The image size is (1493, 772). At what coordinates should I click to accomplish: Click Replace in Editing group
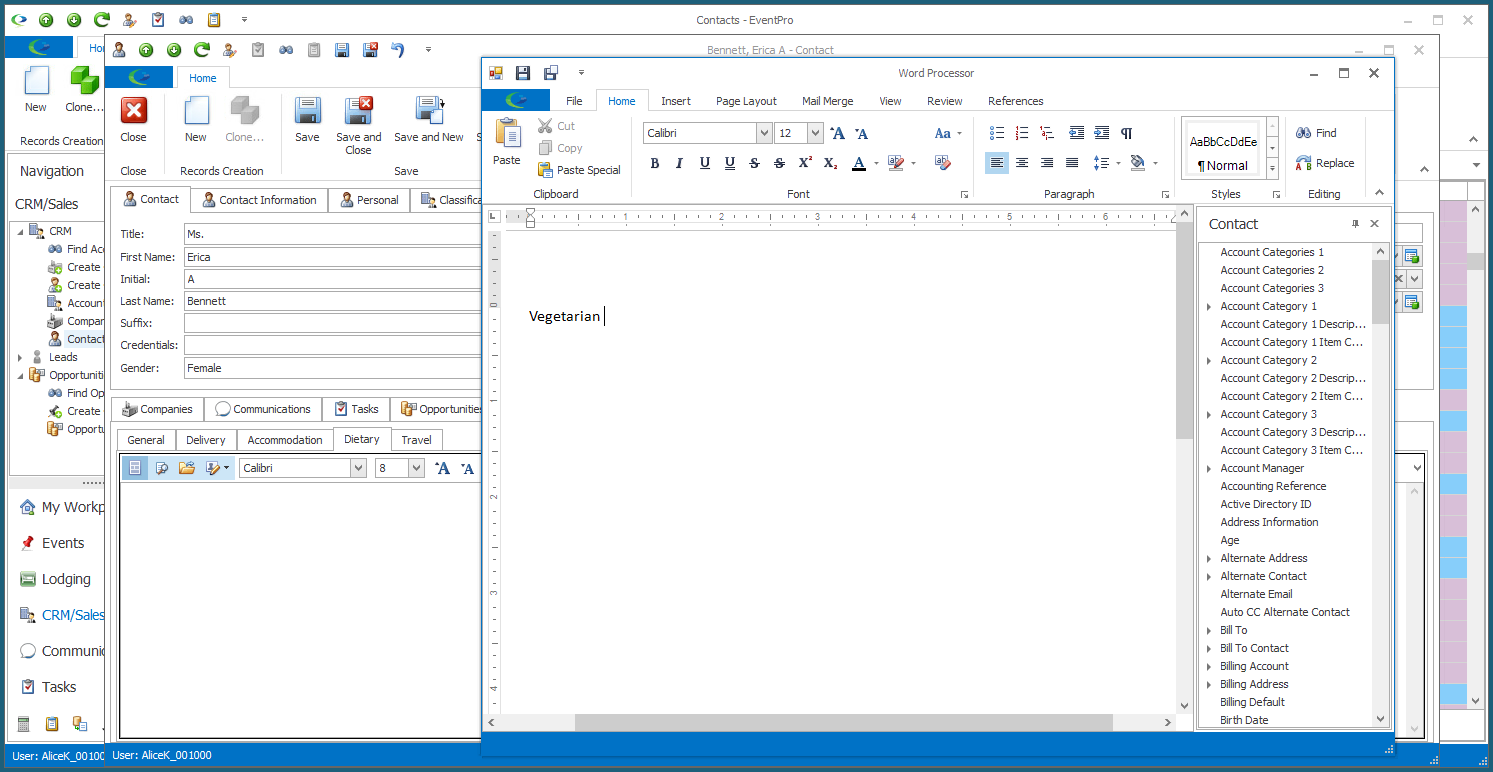(1325, 163)
